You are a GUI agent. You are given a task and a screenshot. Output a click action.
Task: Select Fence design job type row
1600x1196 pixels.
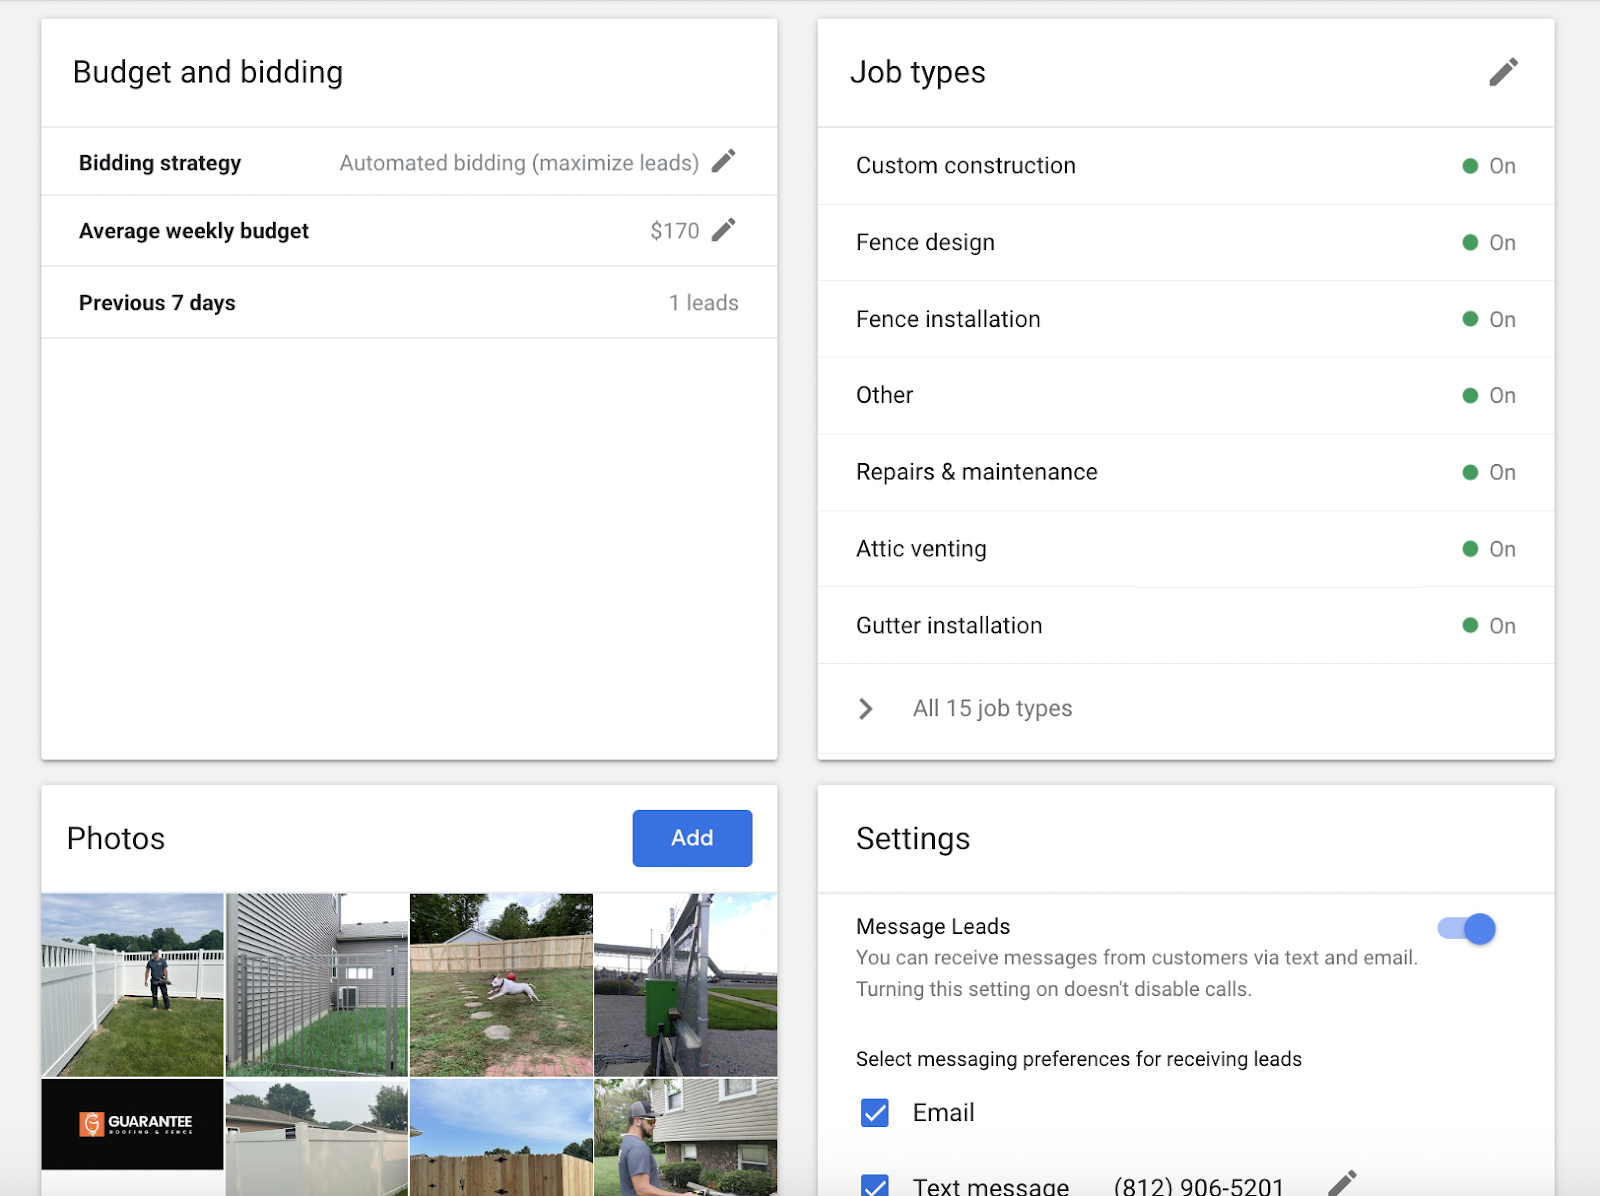[x=1186, y=243]
